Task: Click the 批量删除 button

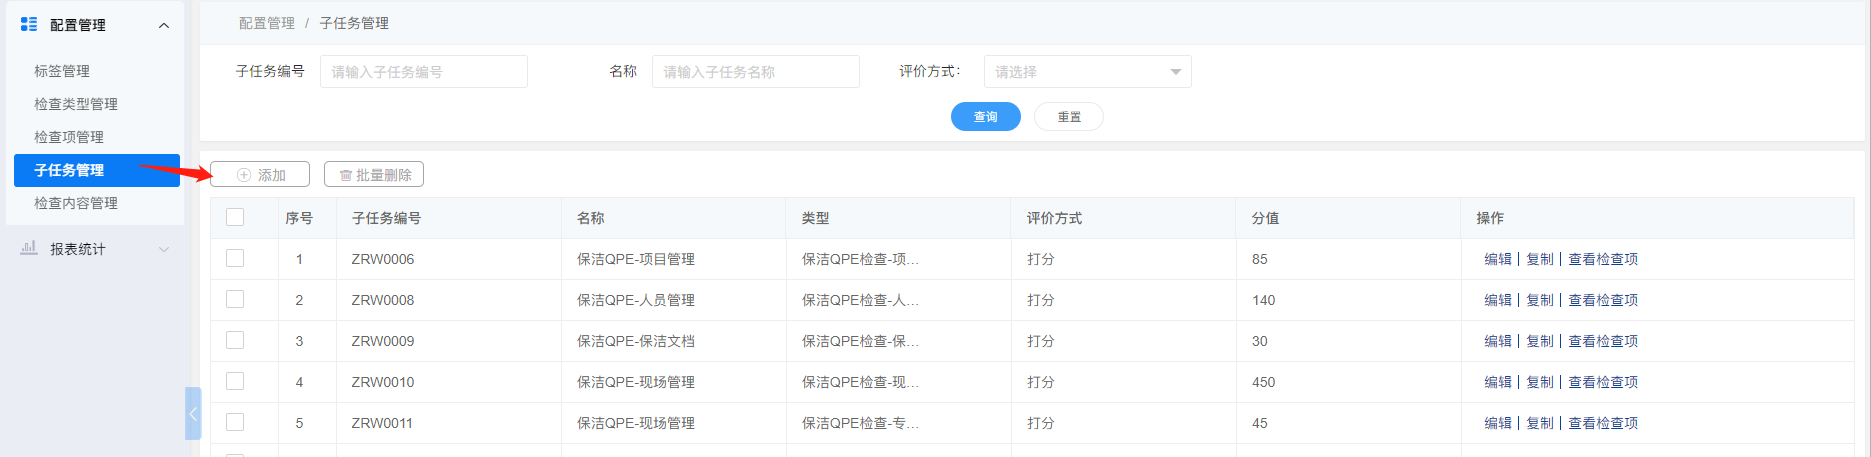Action: pyautogui.click(x=374, y=174)
